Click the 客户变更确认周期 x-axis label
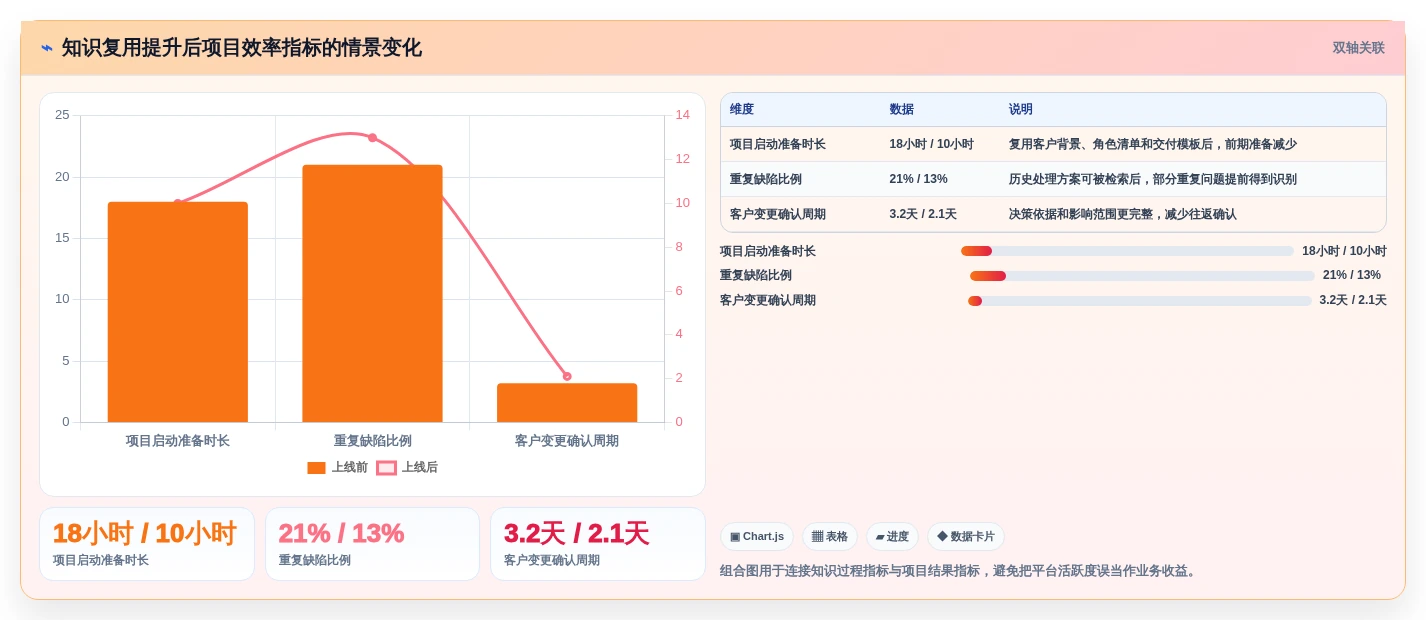1426x620 pixels. pyautogui.click(x=567, y=440)
